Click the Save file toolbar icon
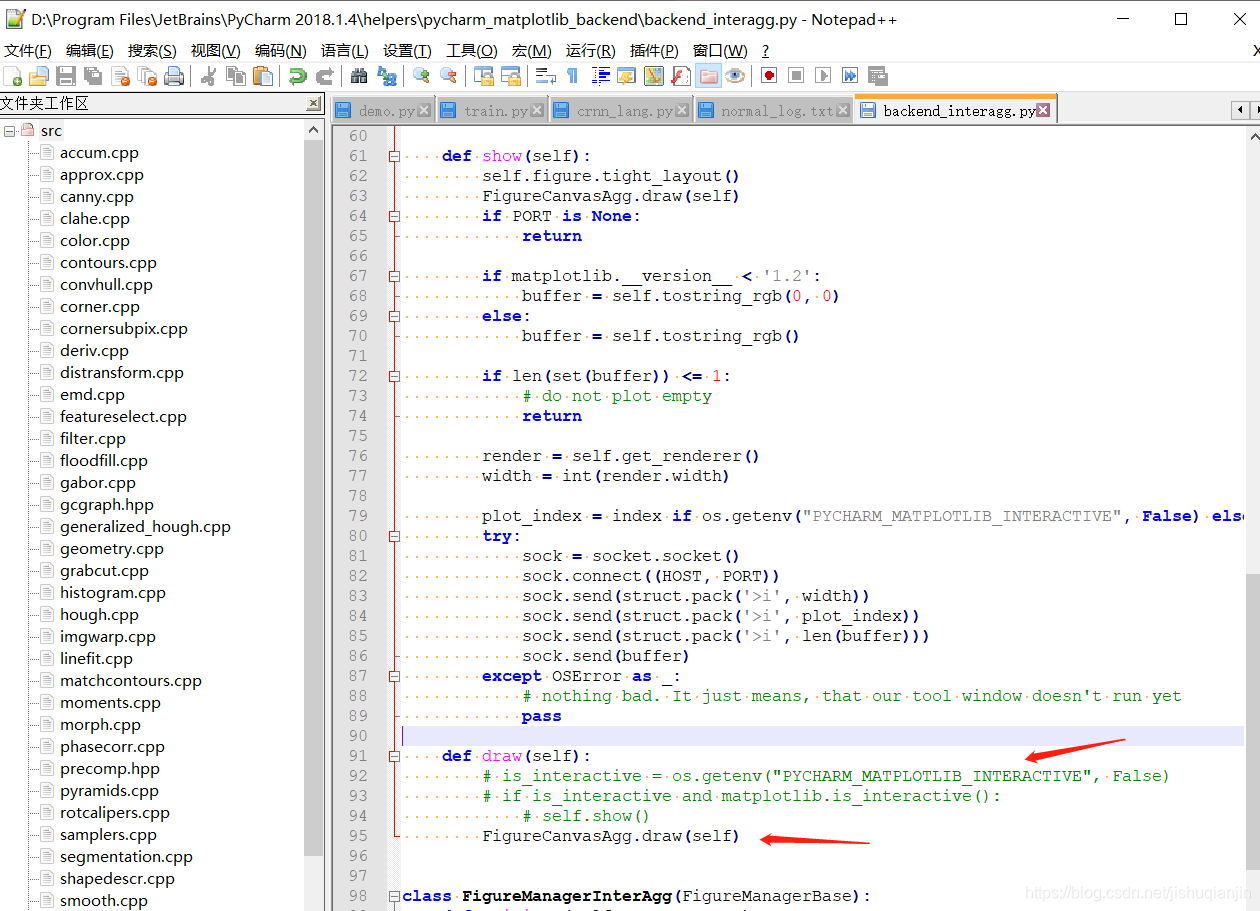Image resolution: width=1260 pixels, height=911 pixels. [x=66, y=76]
